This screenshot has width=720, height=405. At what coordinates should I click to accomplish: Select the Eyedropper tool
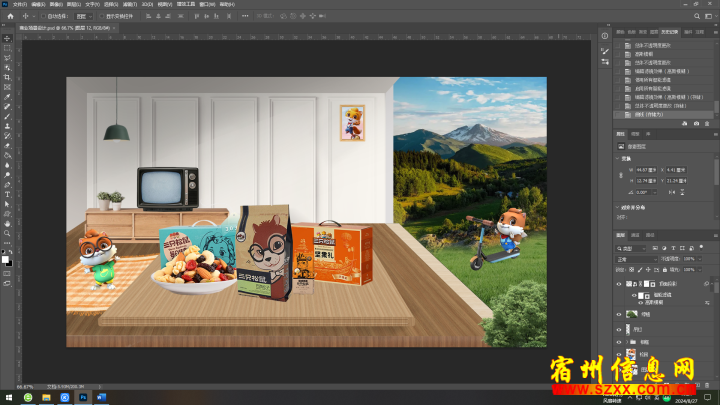[x=7, y=96]
